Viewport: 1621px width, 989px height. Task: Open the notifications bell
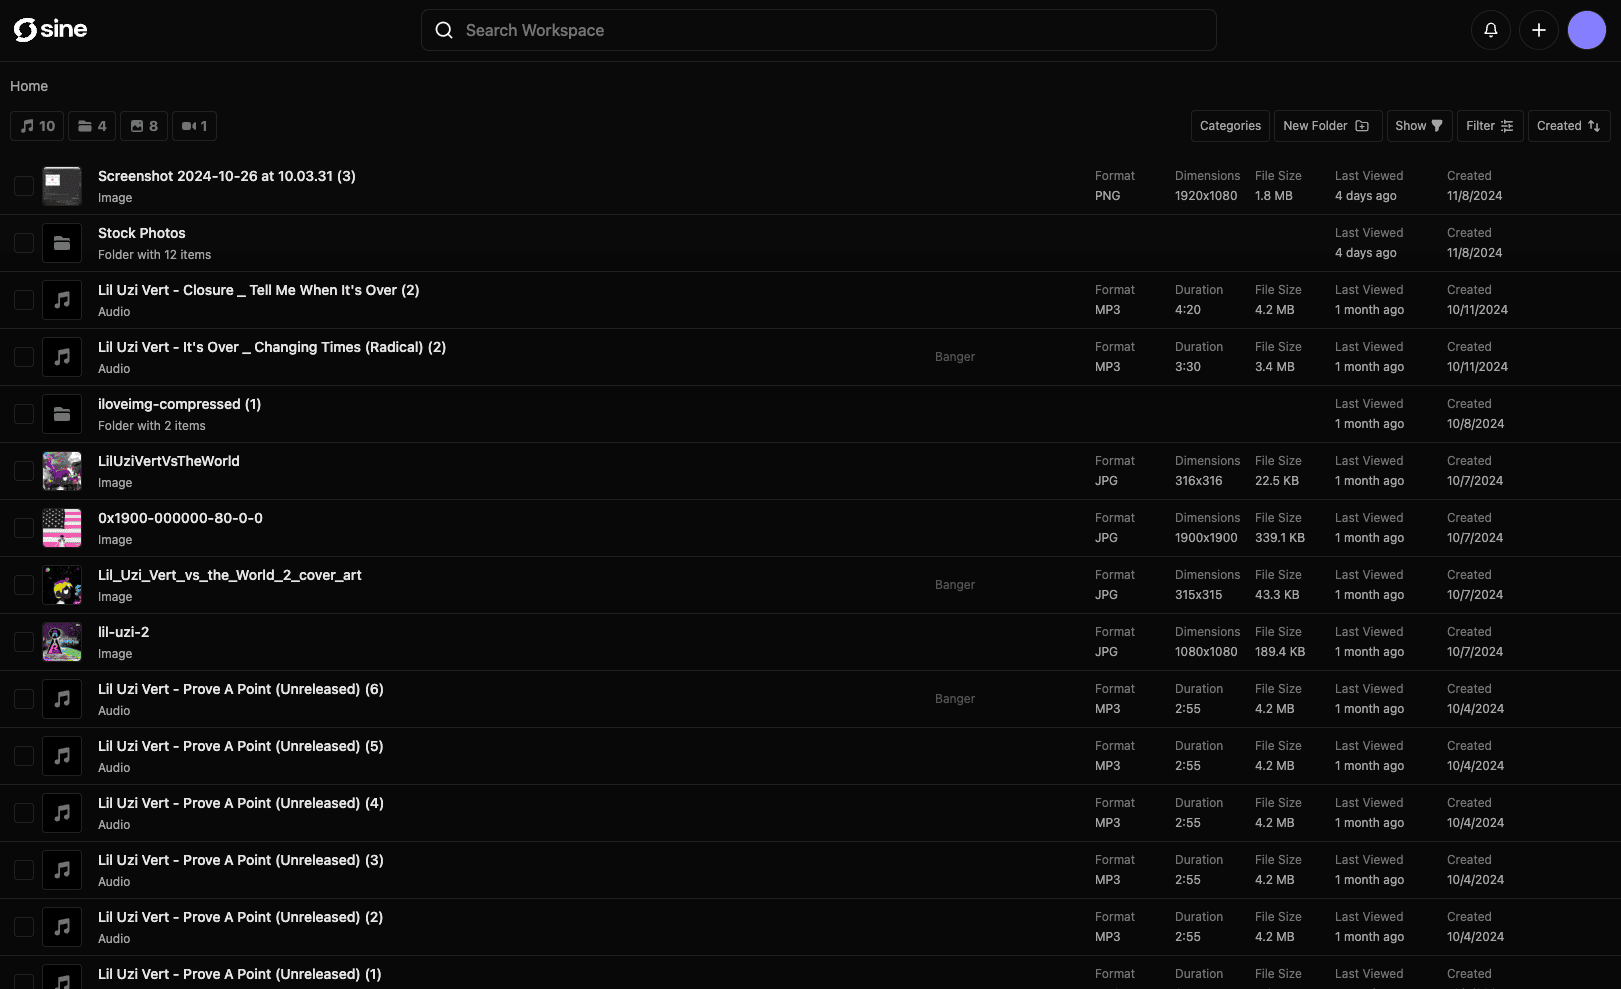1490,30
